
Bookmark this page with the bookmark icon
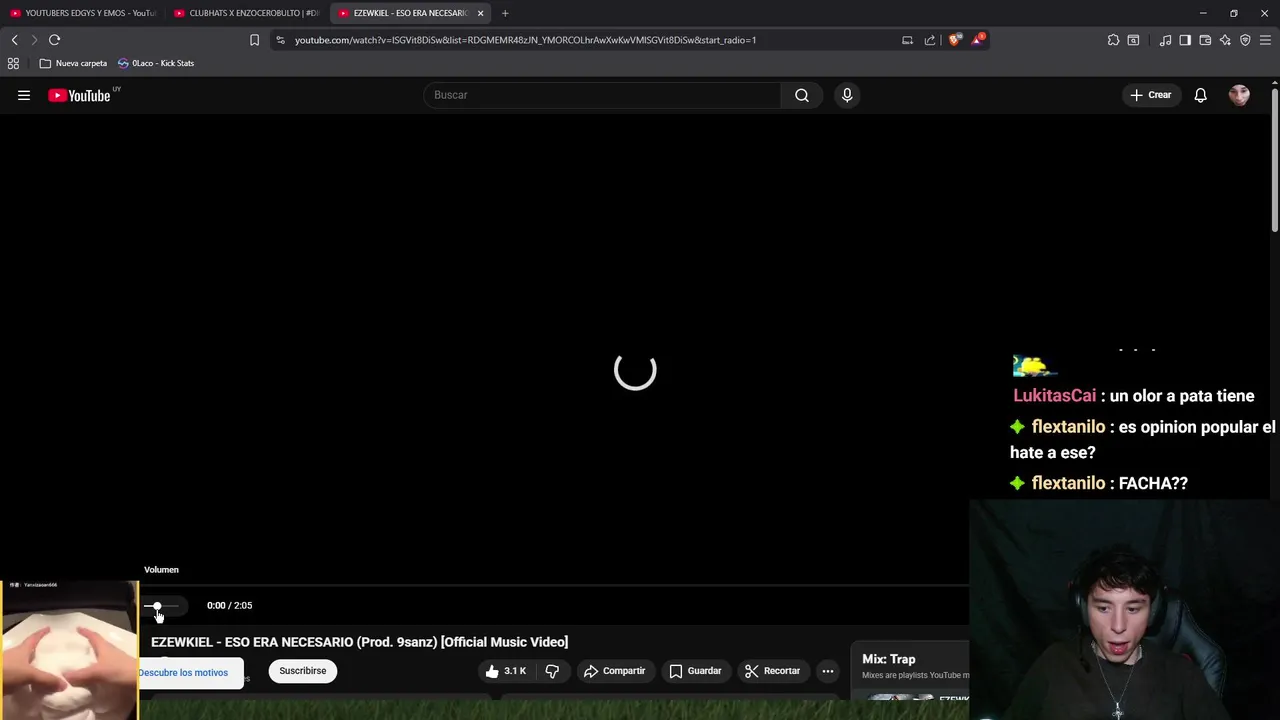(x=254, y=40)
